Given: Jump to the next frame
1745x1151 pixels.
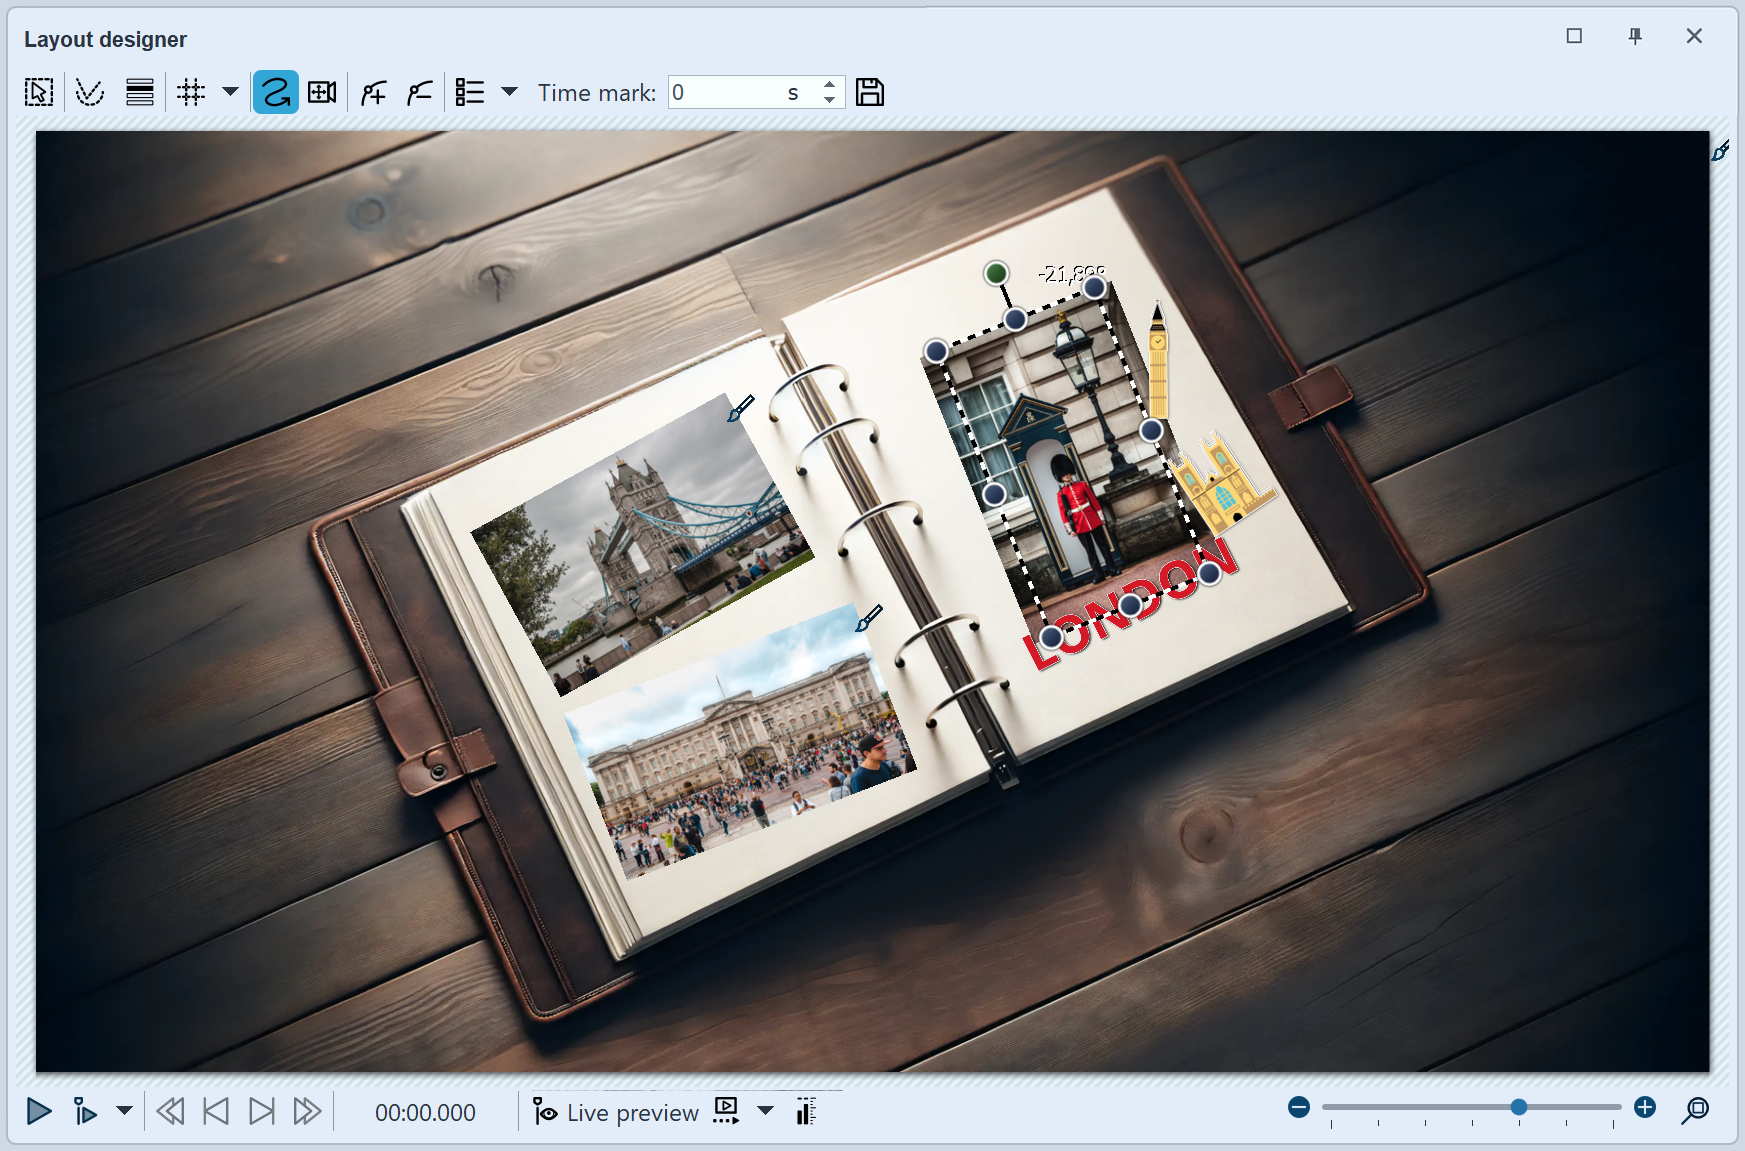Looking at the screenshot, I should point(260,1111).
